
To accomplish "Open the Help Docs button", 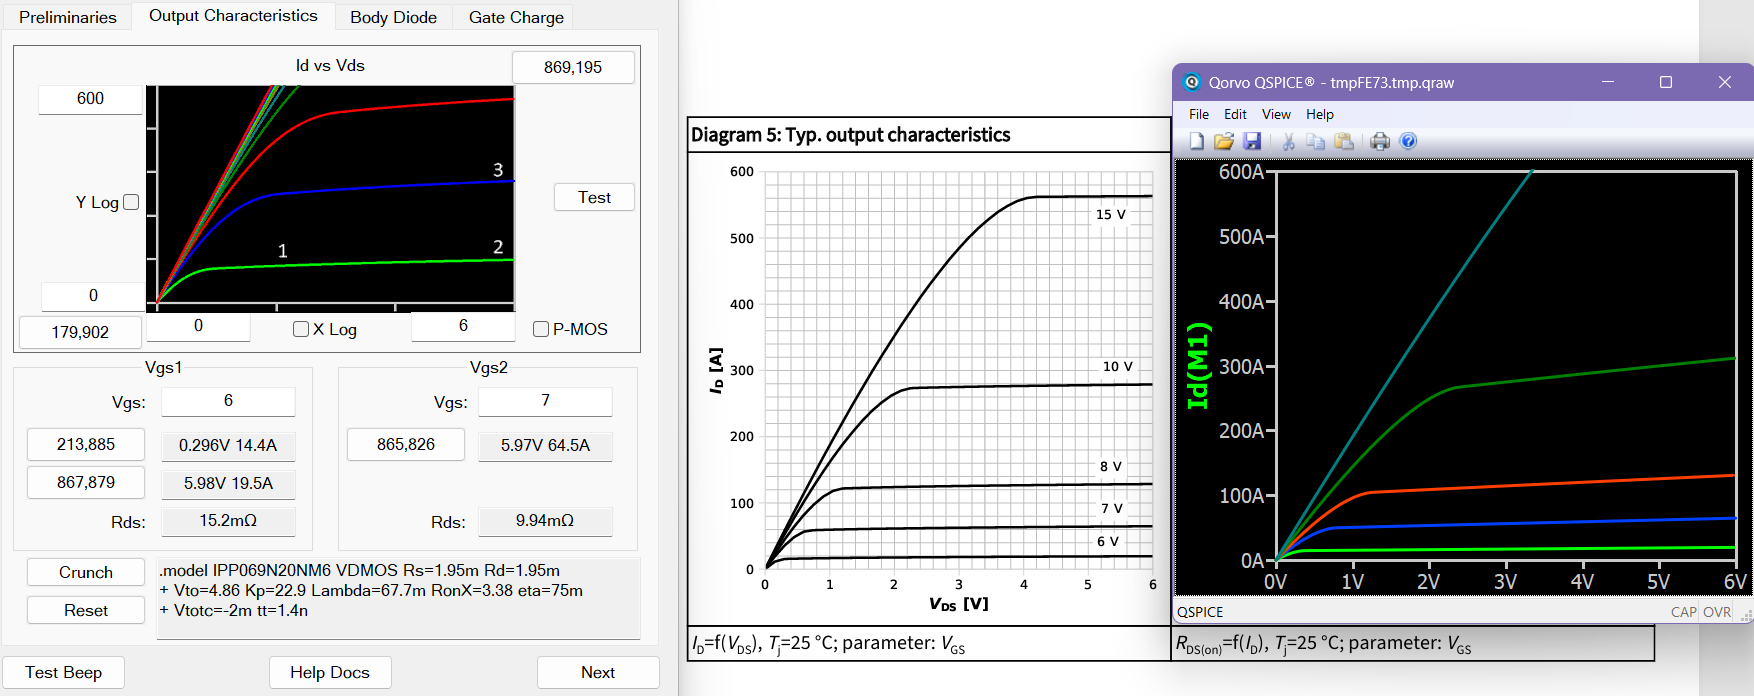I will tap(330, 672).
